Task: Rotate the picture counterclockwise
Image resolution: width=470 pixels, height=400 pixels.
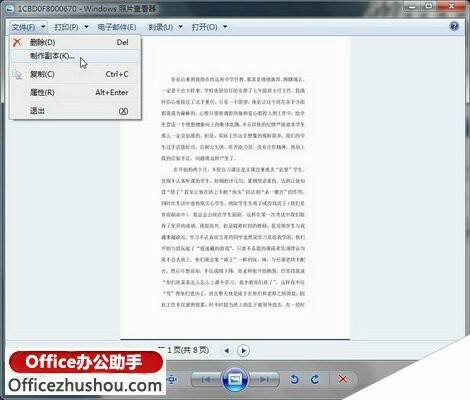Action: point(294,379)
